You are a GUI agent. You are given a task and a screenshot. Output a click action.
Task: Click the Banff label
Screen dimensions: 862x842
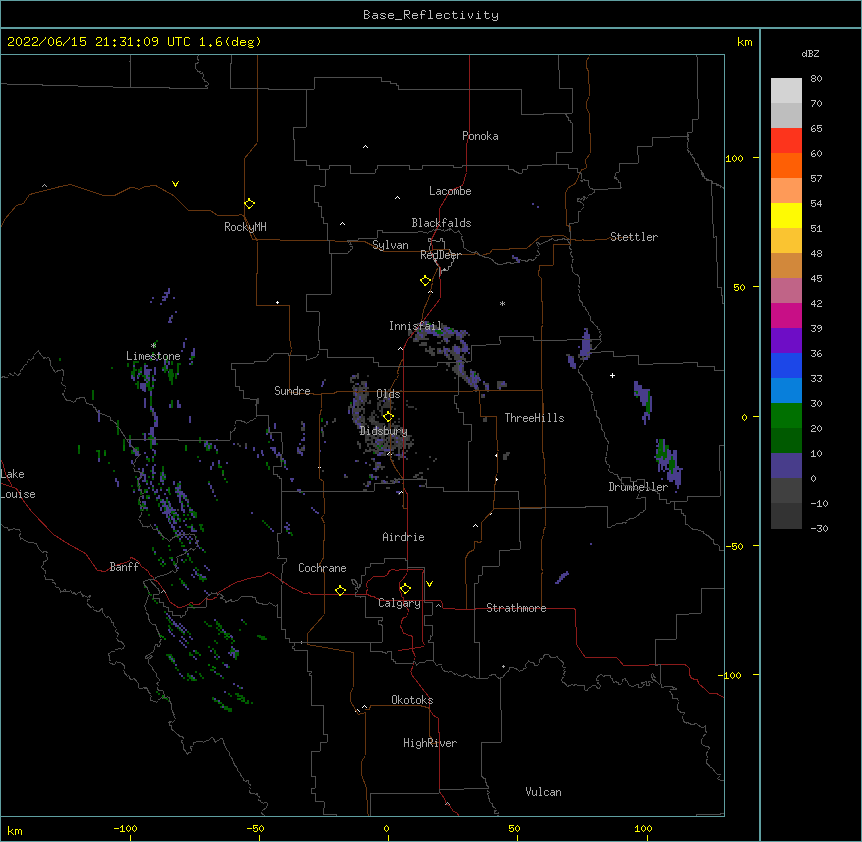pos(124,567)
